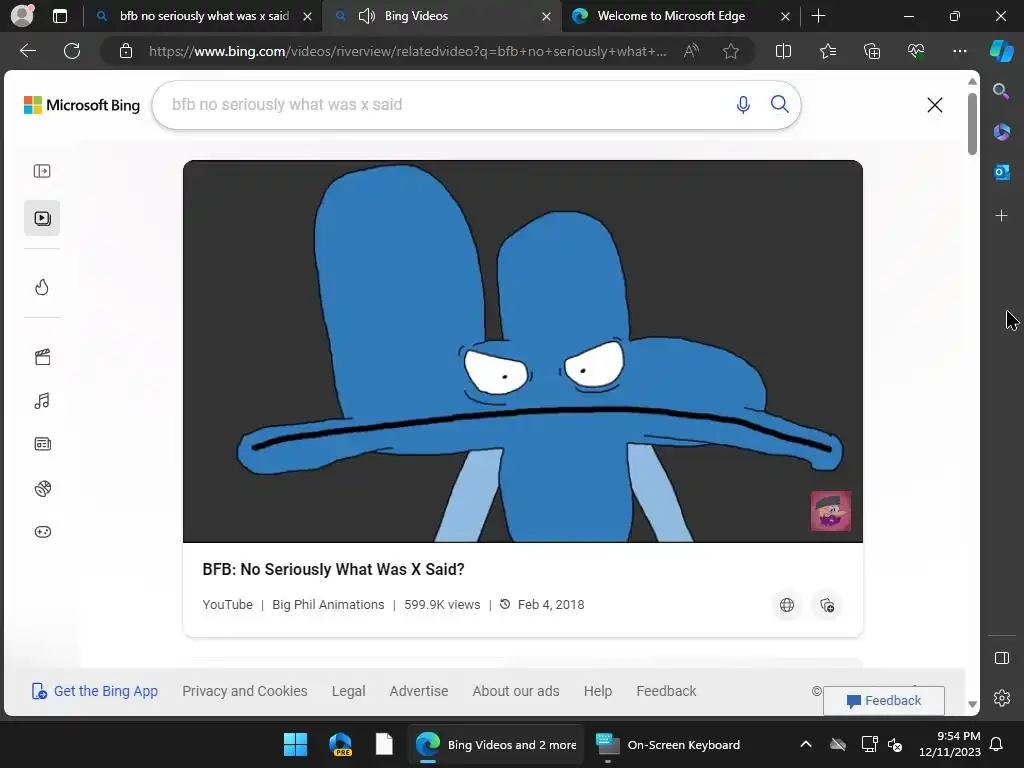The width and height of the screenshot is (1024, 768).
Task: Open the Sports videos category
Action: 43,488
